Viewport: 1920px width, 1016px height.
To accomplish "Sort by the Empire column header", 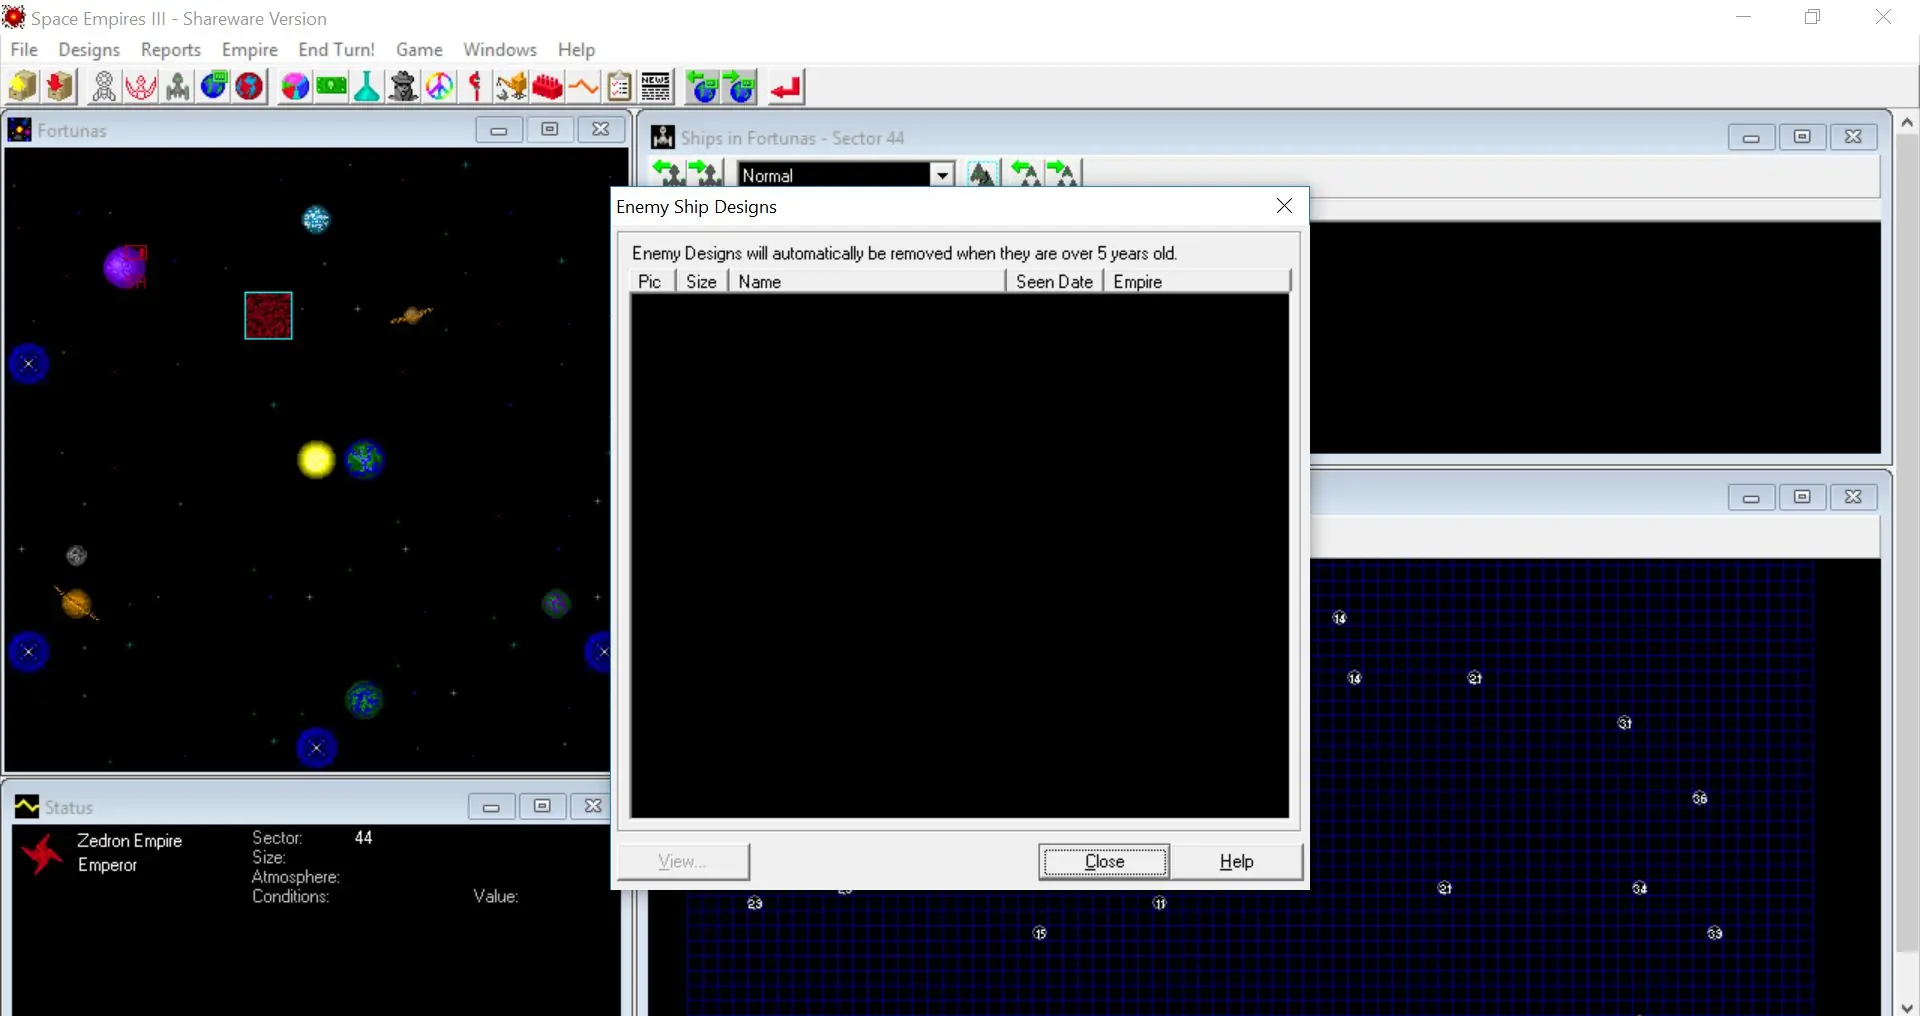I will 1197,281.
